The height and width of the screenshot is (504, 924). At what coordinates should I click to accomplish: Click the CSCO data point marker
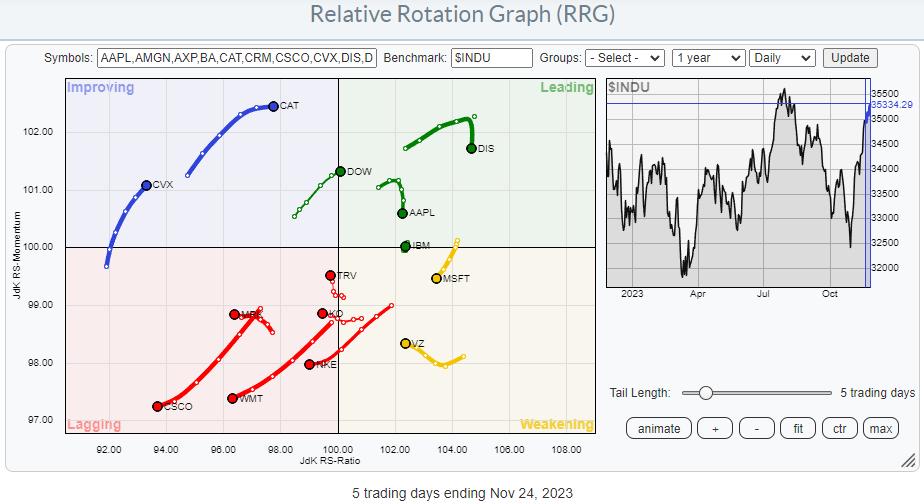click(x=157, y=406)
